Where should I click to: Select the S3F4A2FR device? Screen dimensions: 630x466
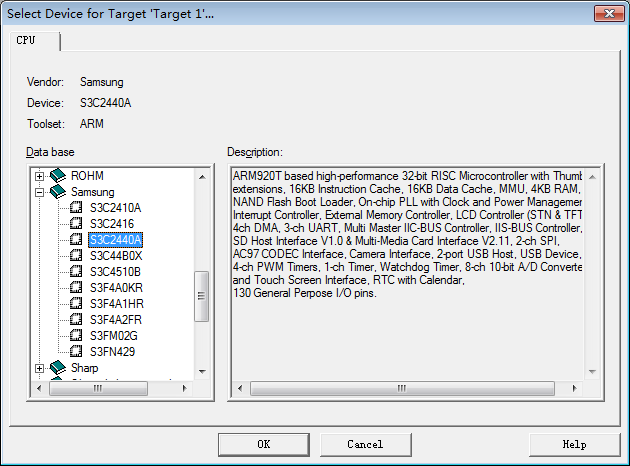[116, 320]
